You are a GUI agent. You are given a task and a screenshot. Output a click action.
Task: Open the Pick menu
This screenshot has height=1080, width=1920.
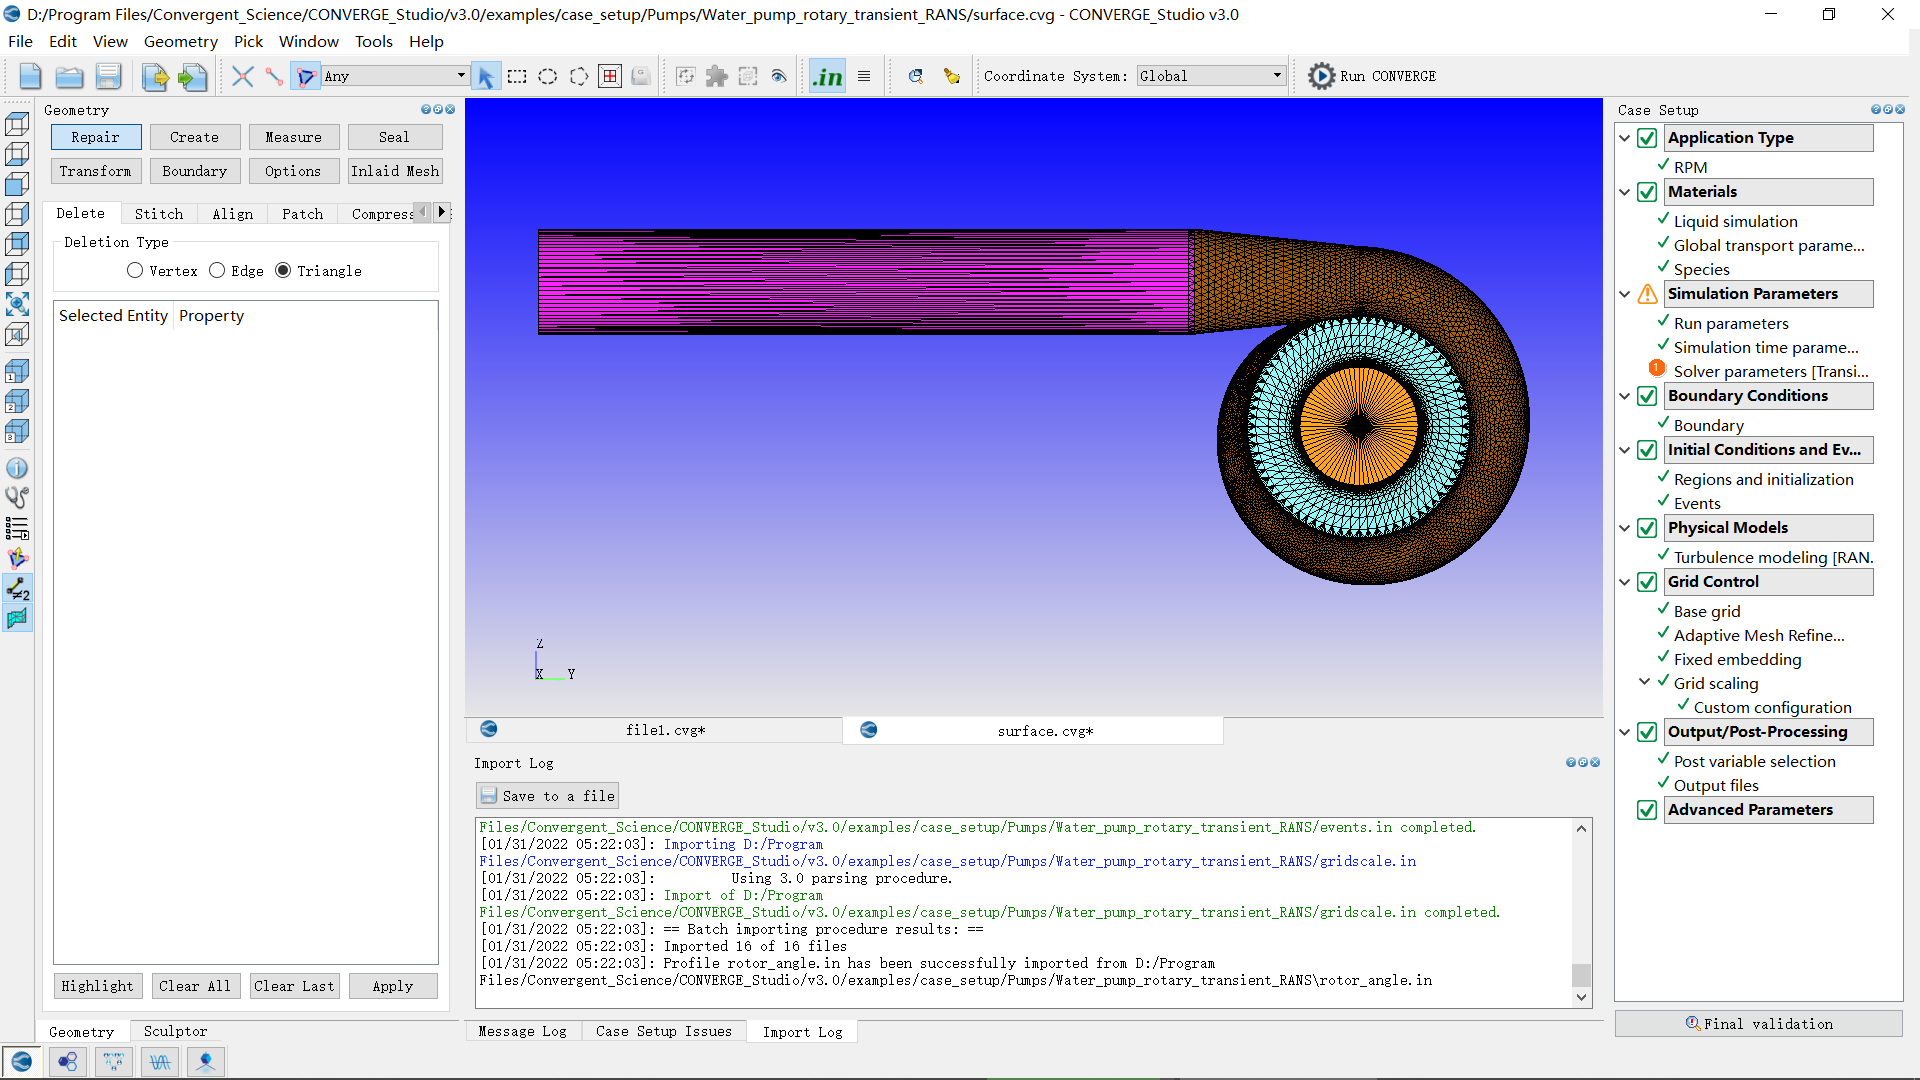(248, 41)
